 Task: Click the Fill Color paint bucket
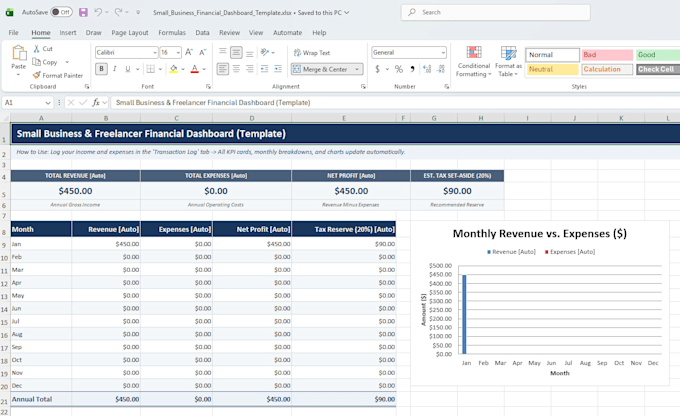[x=173, y=69]
